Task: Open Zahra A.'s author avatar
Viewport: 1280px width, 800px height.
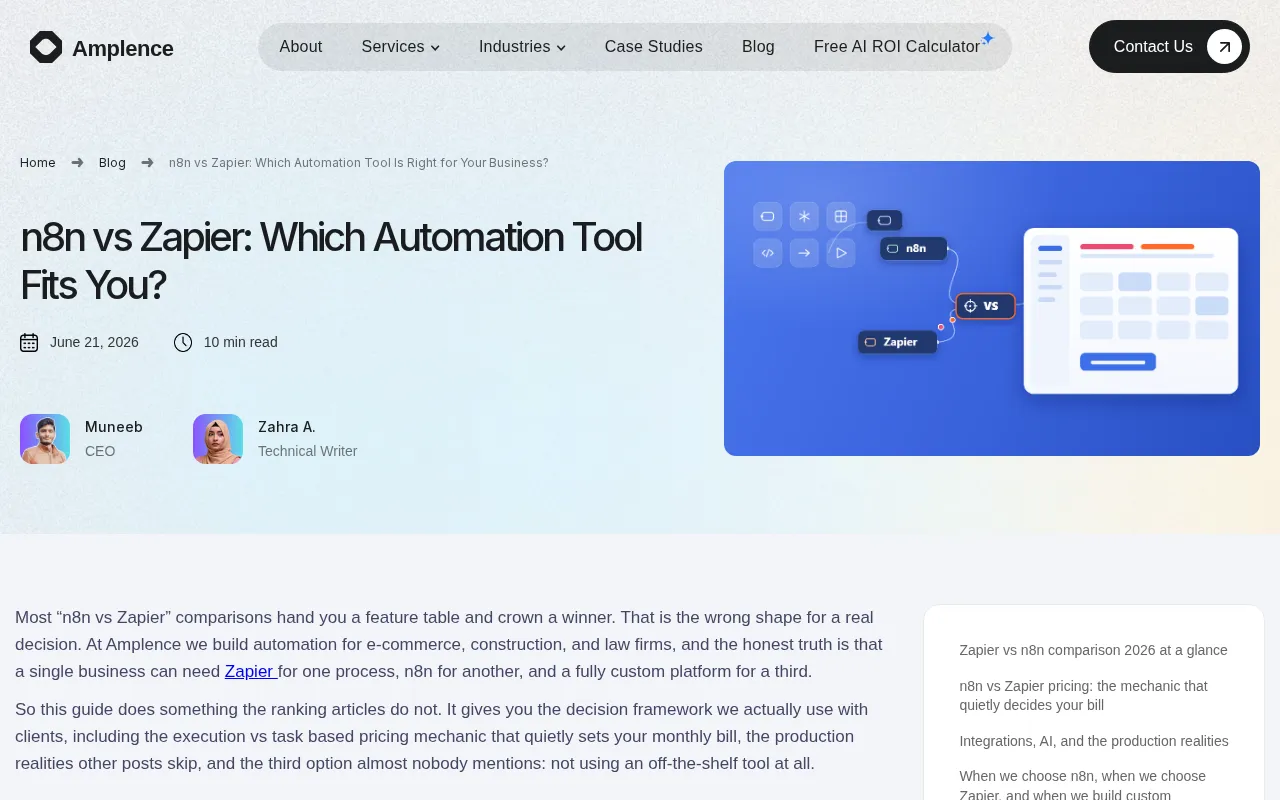Action: pyautogui.click(x=218, y=439)
